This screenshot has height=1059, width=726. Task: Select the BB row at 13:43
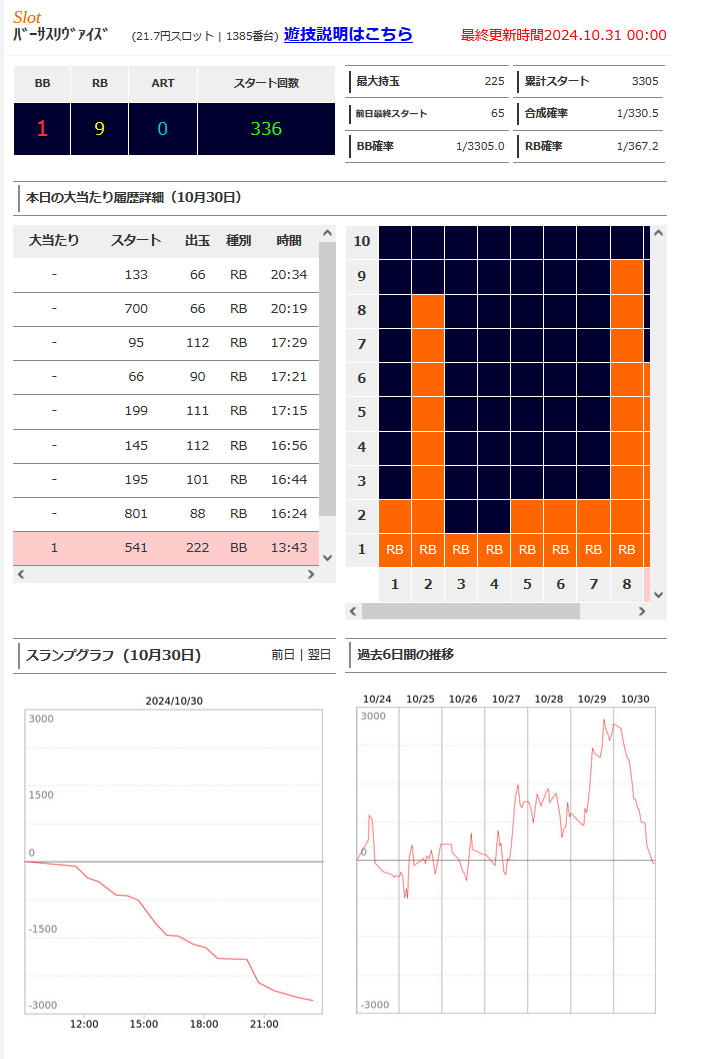click(166, 548)
